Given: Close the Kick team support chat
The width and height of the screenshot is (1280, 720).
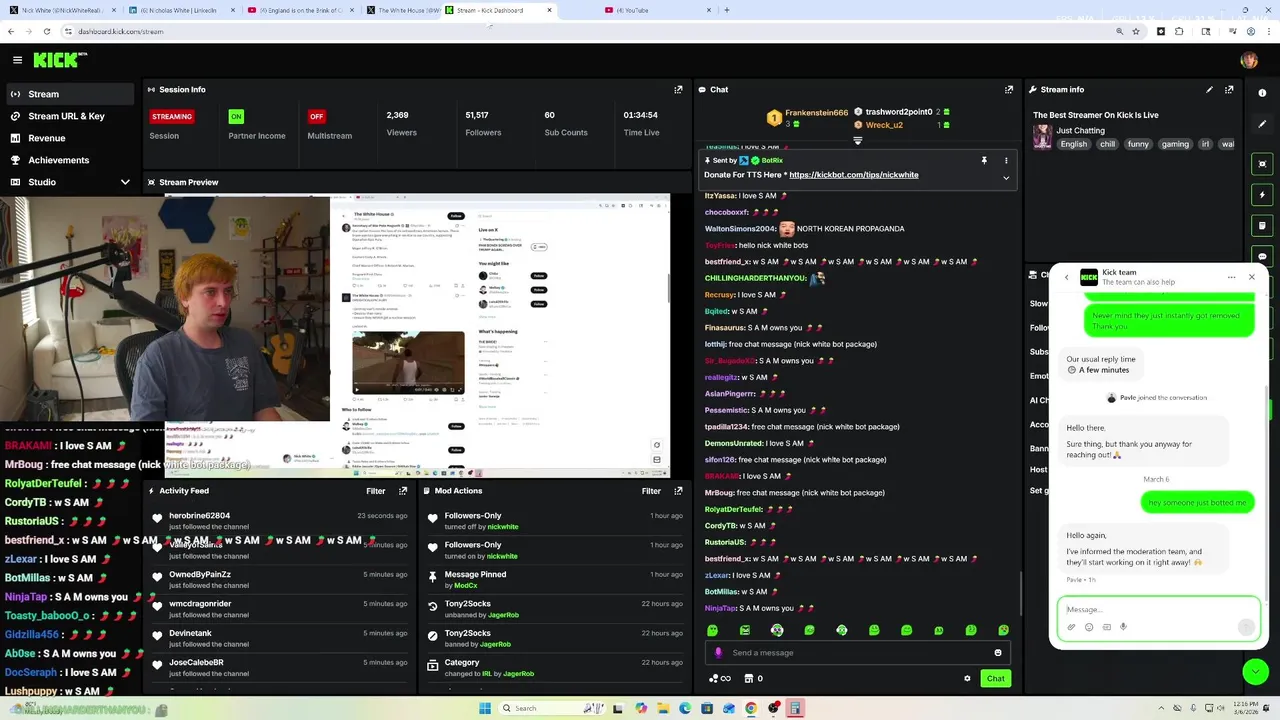Looking at the screenshot, I should point(1251,277).
